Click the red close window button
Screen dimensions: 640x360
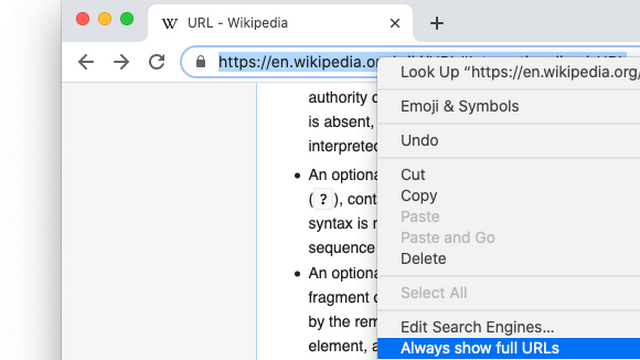coord(83,19)
